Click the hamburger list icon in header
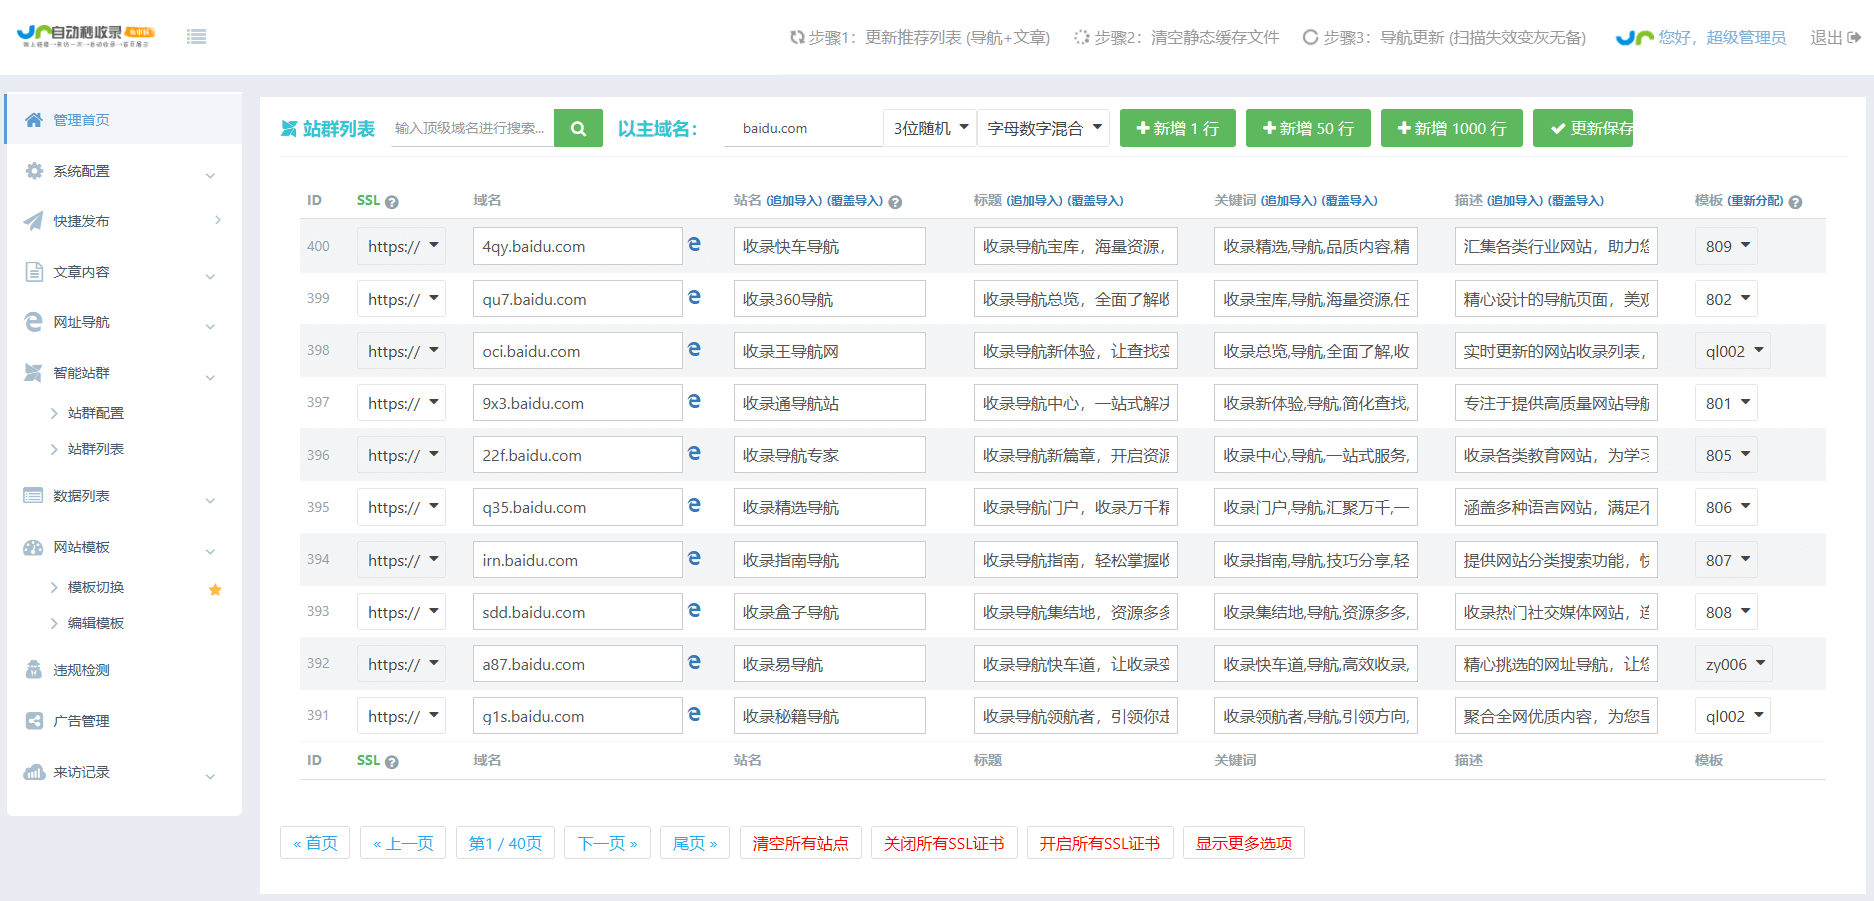Image resolution: width=1874 pixels, height=901 pixels. click(196, 36)
